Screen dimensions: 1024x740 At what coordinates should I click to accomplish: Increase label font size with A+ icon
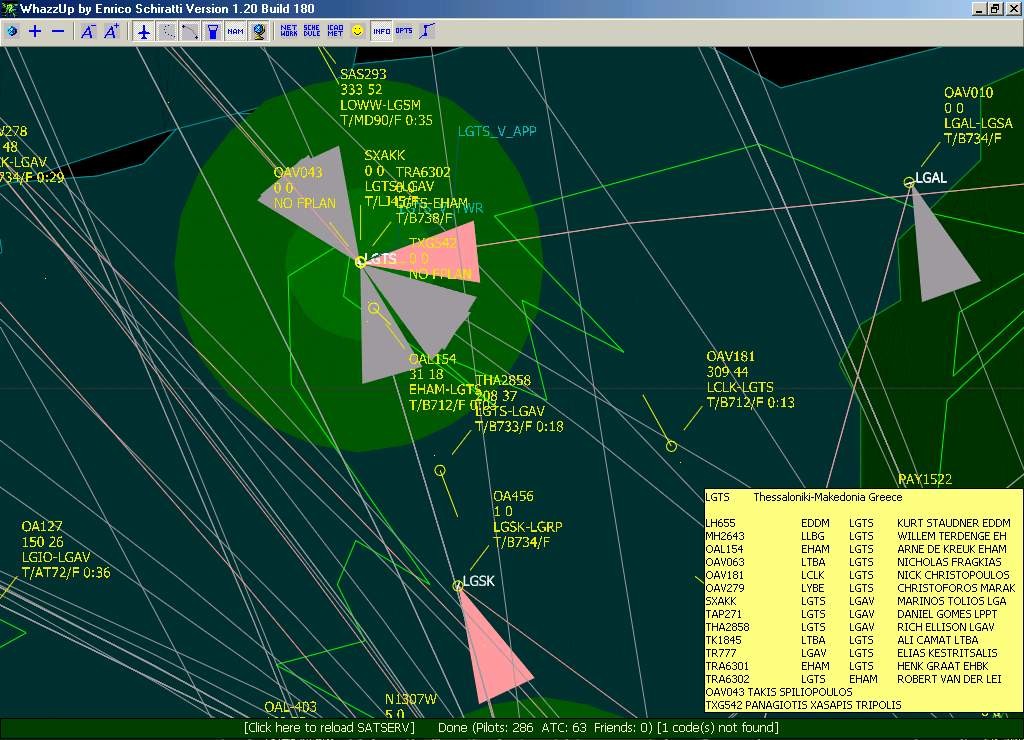click(x=112, y=31)
